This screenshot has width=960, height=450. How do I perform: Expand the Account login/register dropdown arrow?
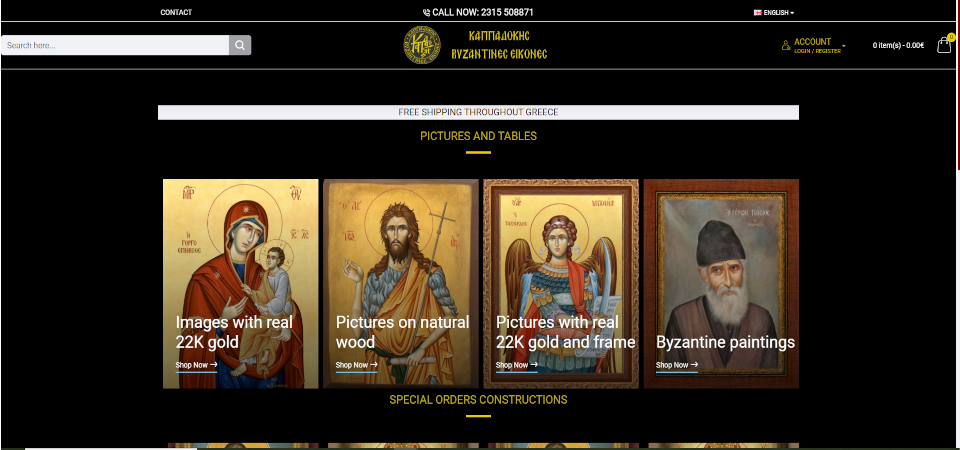click(x=844, y=46)
